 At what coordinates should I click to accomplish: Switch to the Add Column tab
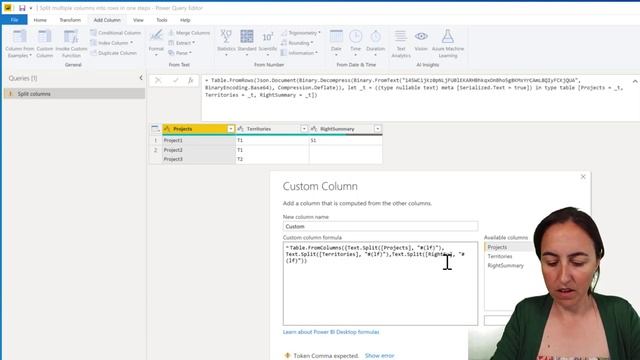pyautogui.click(x=107, y=20)
